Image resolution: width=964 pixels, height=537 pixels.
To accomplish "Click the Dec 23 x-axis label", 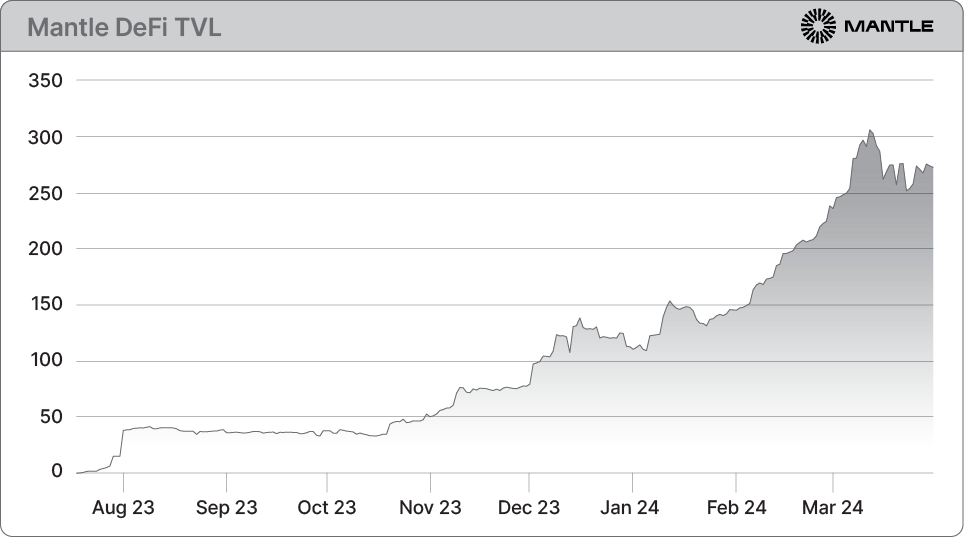I will point(529,507).
